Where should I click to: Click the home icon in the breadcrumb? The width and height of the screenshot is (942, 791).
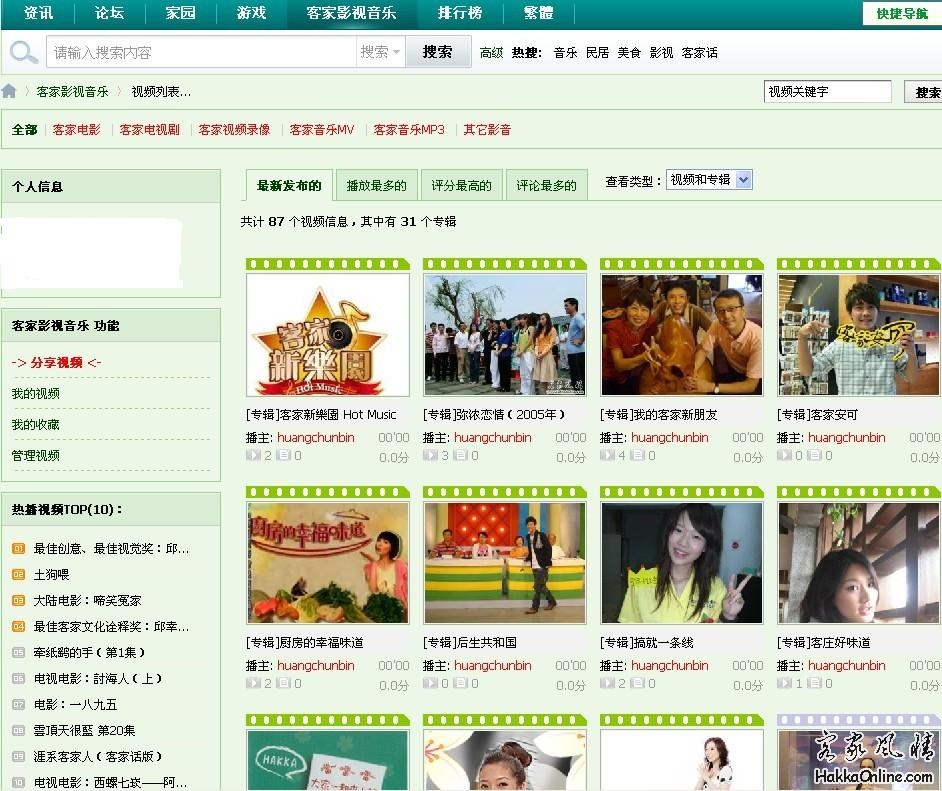coord(10,91)
